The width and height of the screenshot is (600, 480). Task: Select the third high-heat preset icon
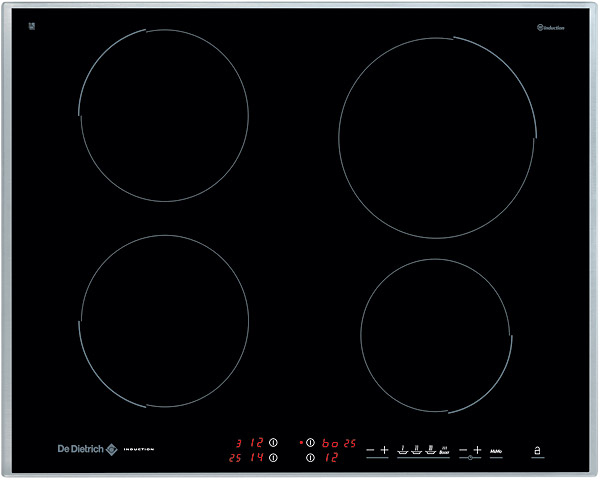pos(430,451)
